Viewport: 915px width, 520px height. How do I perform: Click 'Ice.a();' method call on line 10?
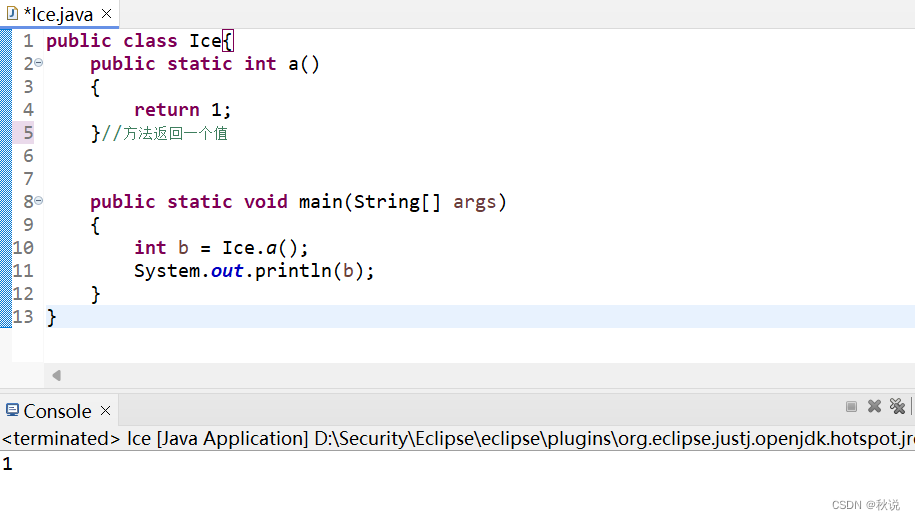tap(265, 248)
